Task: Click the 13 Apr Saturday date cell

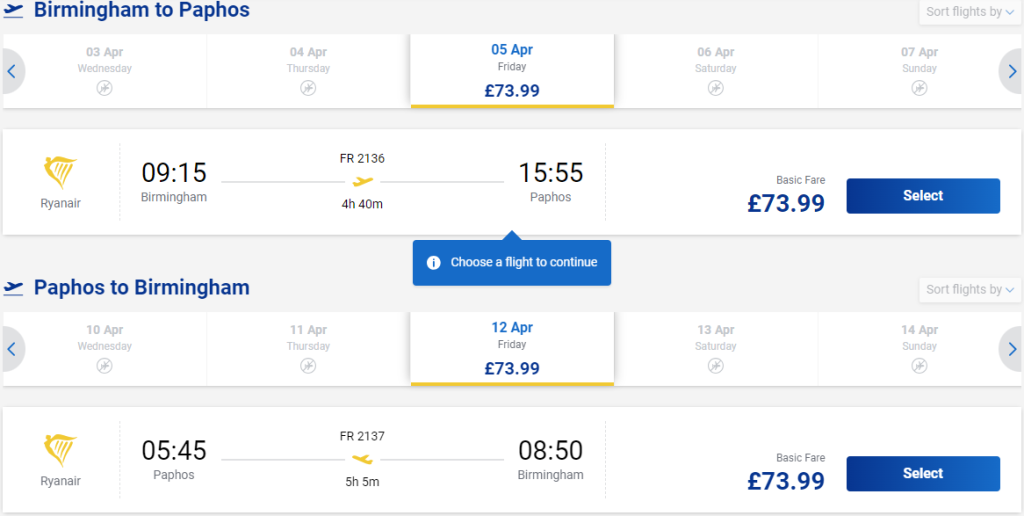Action: point(716,349)
